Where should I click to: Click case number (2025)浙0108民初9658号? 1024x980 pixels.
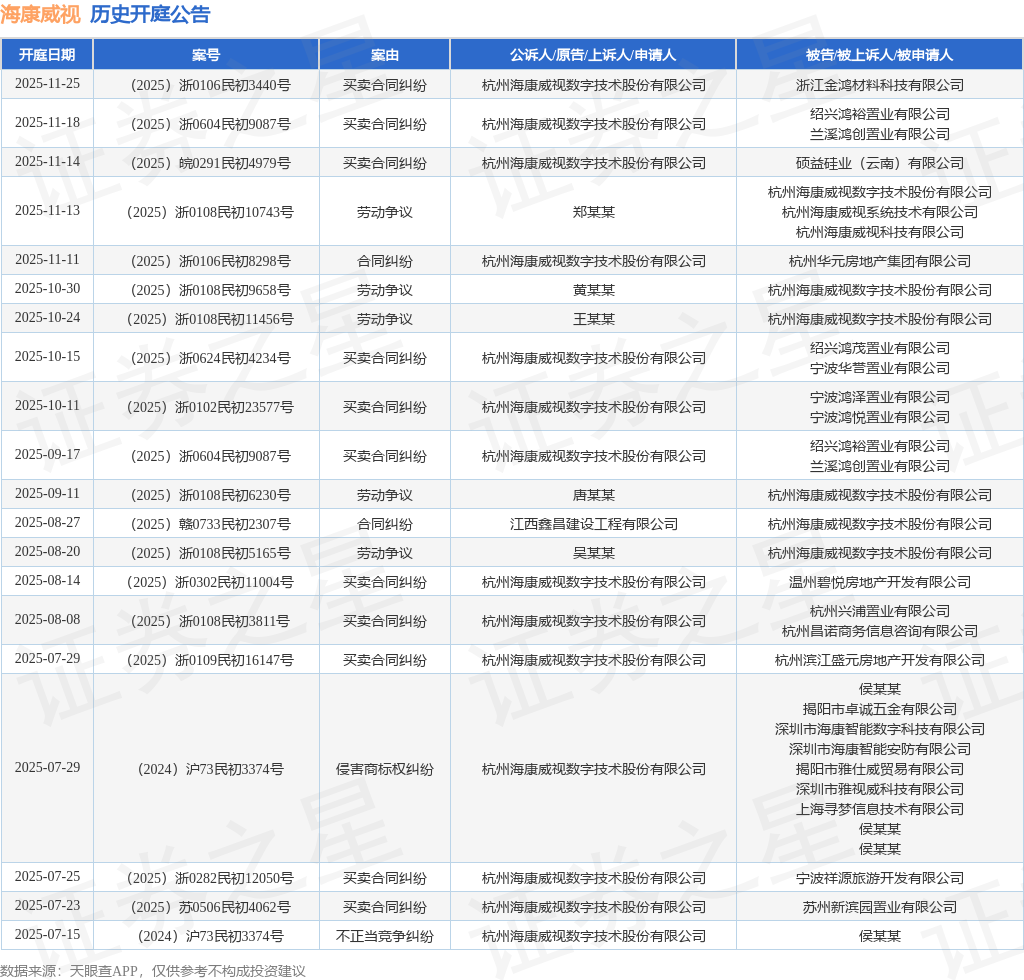210,290
